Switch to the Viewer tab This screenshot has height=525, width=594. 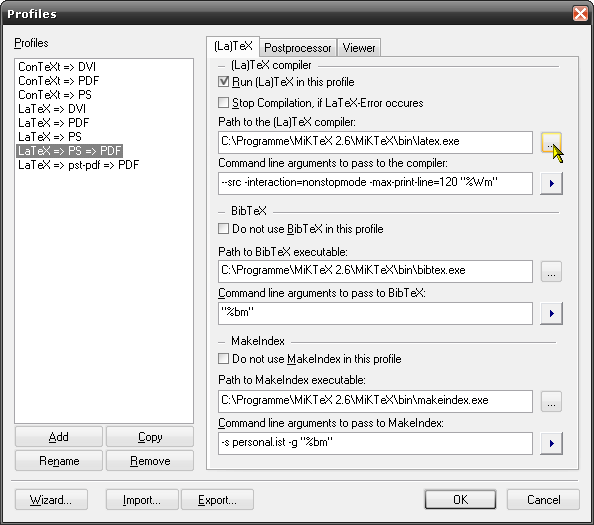coord(359,48)
